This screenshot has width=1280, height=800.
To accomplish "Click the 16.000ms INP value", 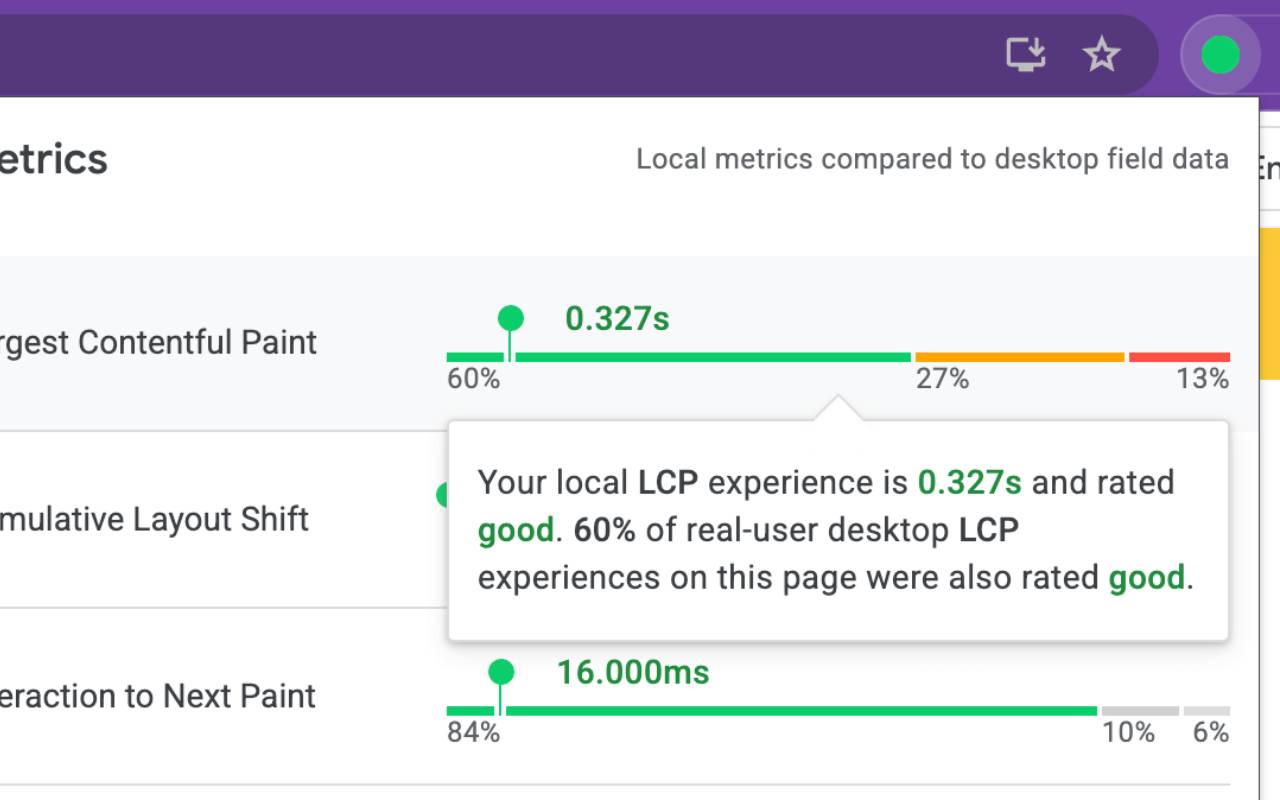I will point(632,672).
